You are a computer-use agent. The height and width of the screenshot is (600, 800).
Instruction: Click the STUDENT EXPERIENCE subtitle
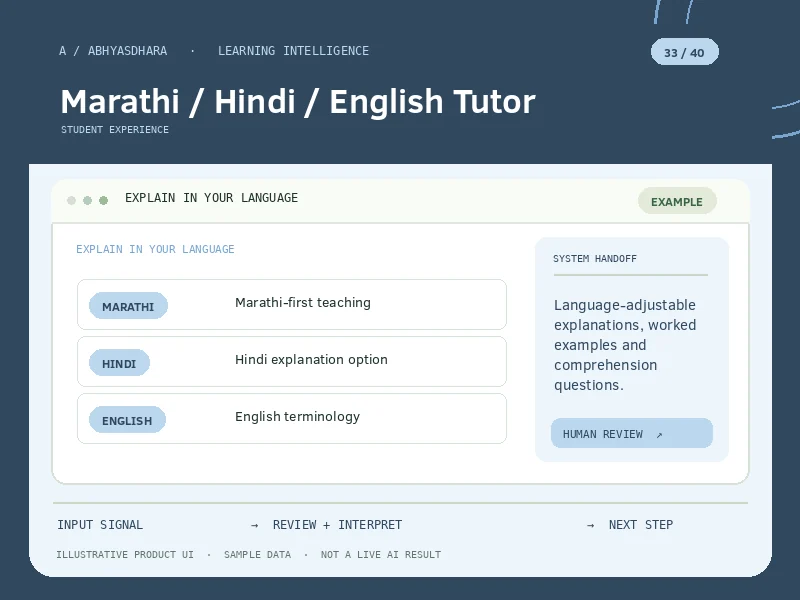point(115,130)
